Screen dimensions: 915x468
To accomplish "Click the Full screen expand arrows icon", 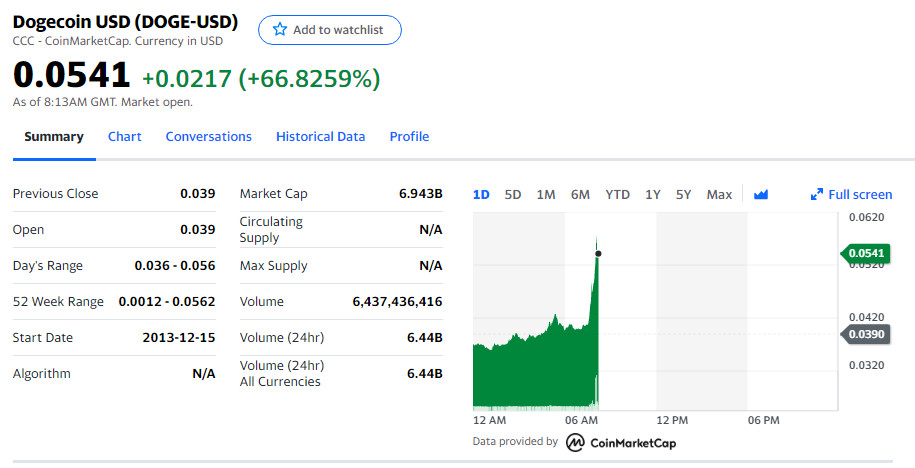I will pos(816,194).
